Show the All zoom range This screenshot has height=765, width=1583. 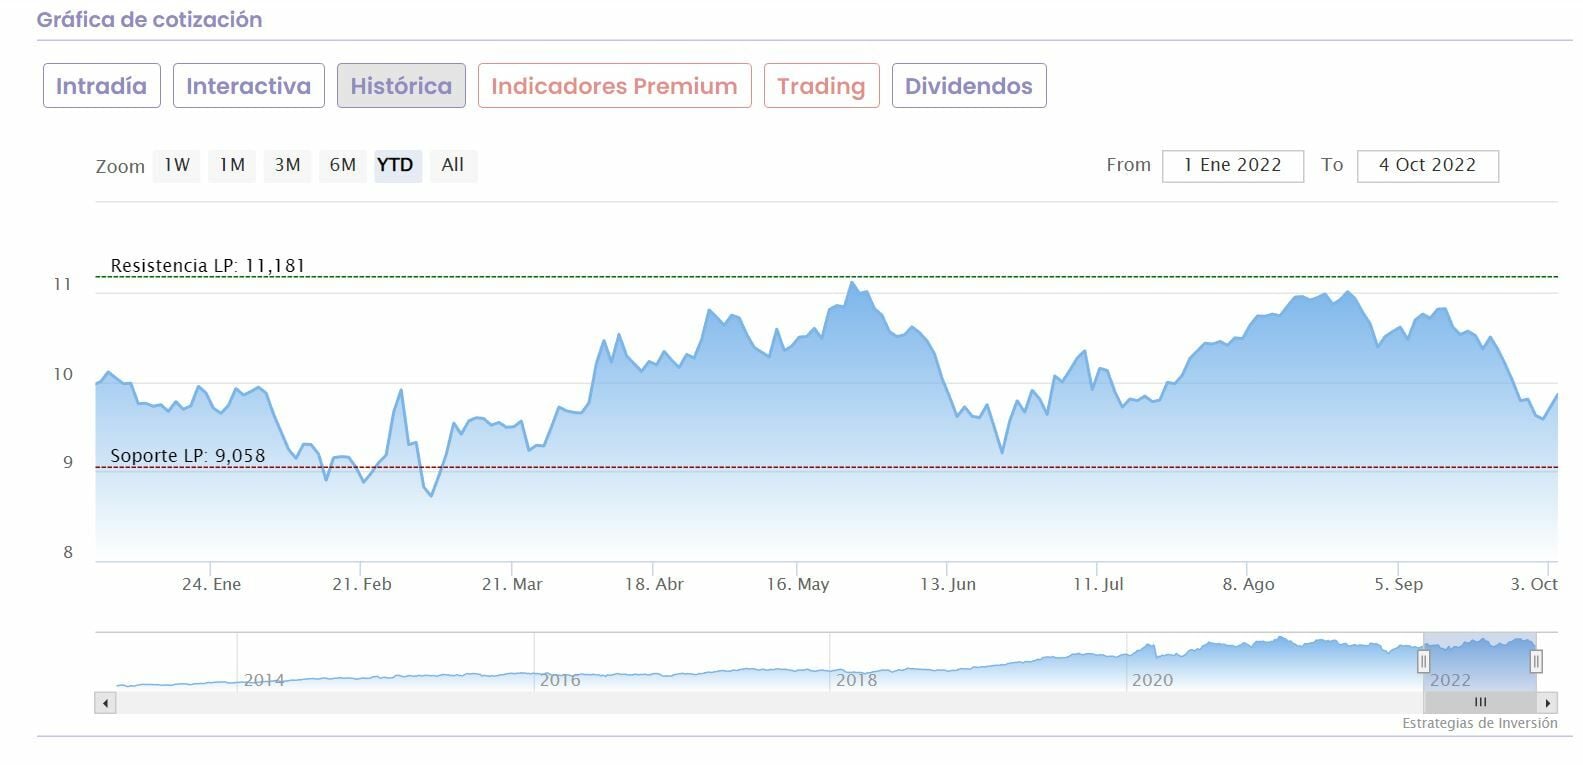point(452,165)
